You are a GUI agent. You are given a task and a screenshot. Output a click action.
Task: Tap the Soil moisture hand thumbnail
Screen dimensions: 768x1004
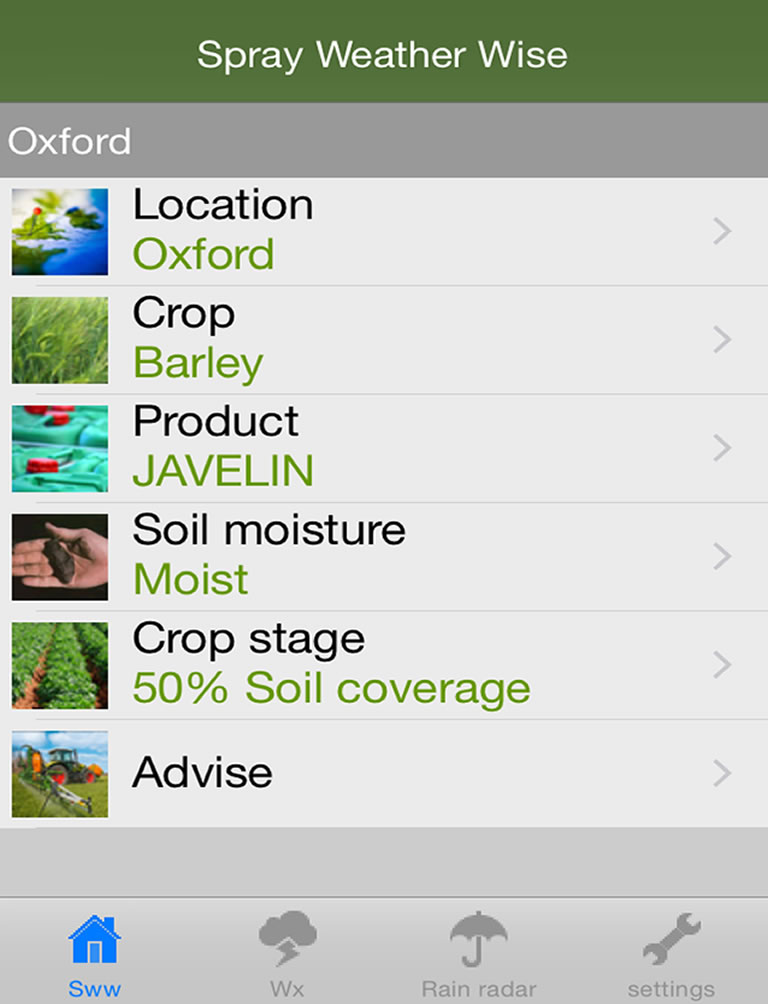click(x=60, y=557)
